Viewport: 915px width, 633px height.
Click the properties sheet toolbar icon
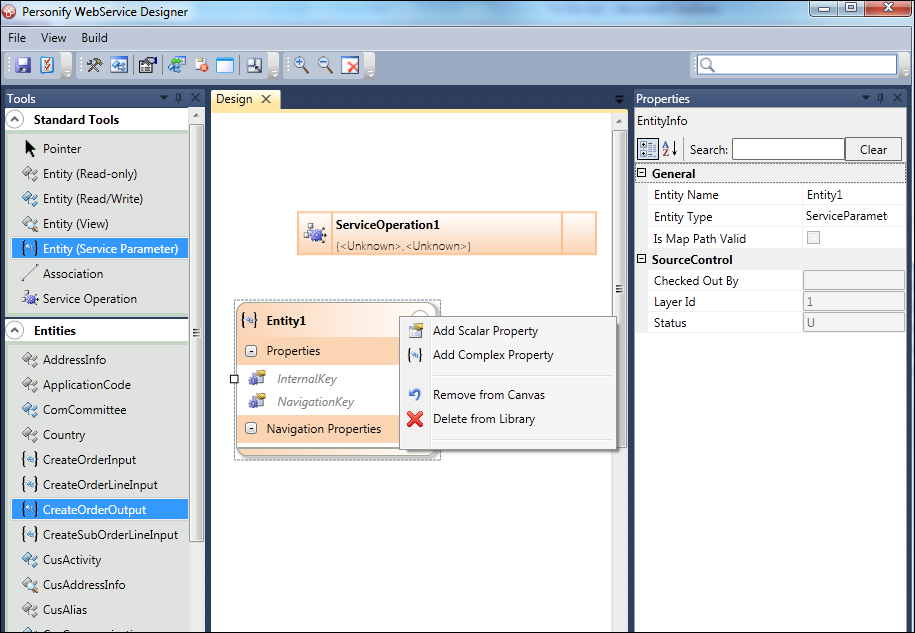click(148, 65)
